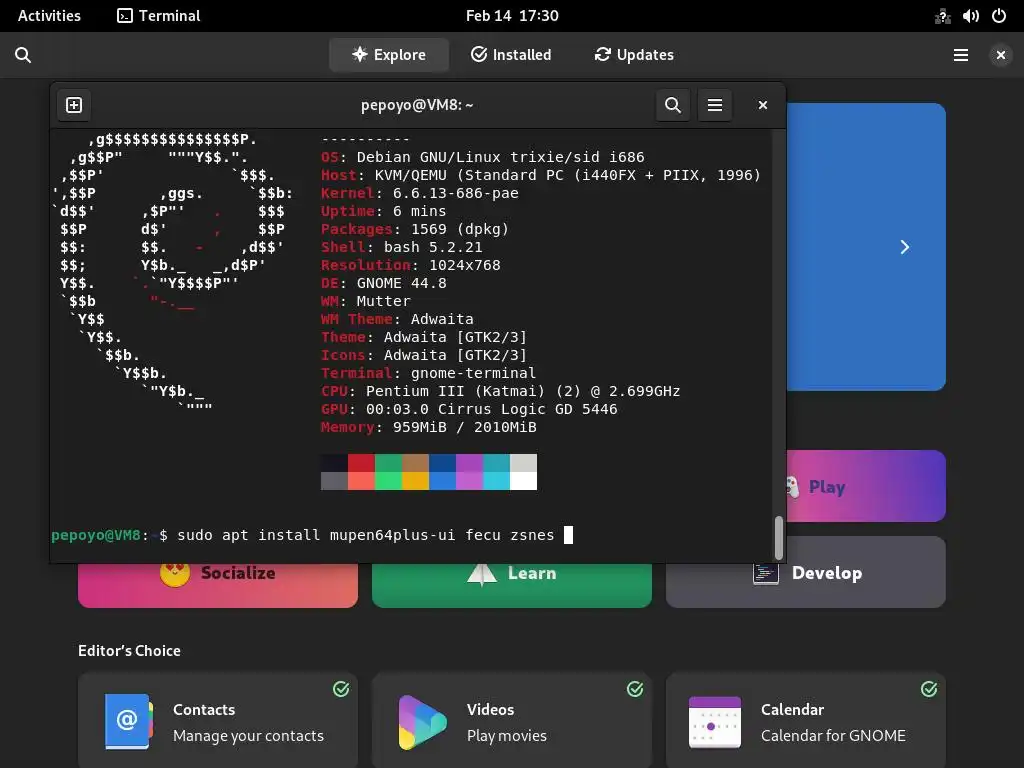Click the terminal command line prompt

[312, 535]
